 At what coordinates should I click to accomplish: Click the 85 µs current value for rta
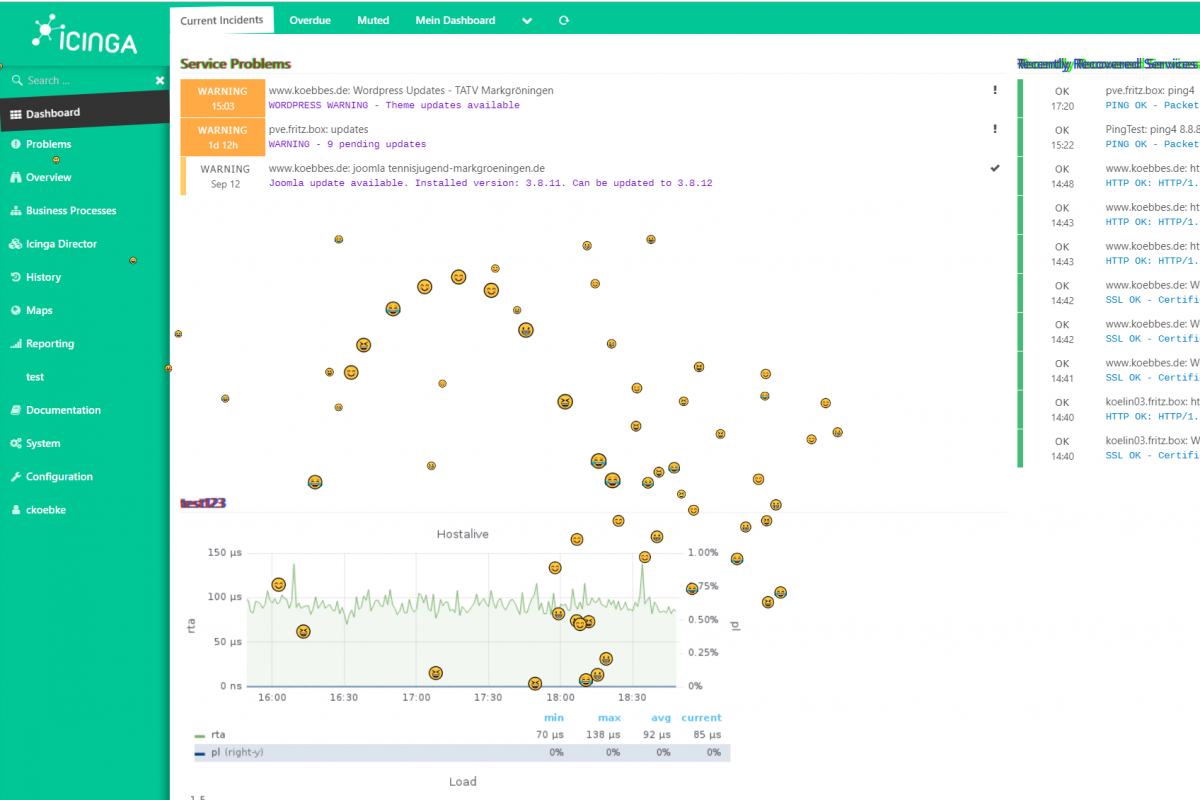point(707,735)
